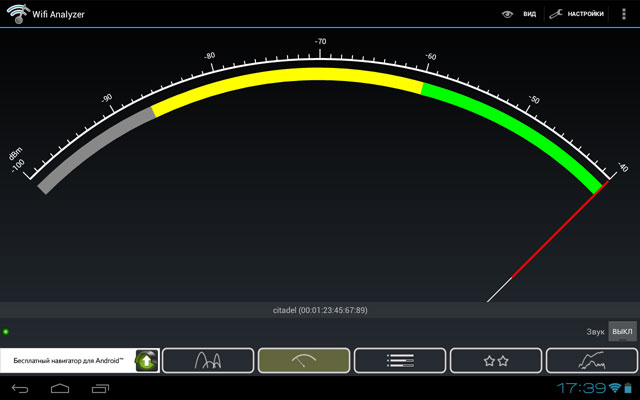This screenshot has width=640, height=400.
Task: Tap the 17:39 clock in system bar
Action: point(581,388)
